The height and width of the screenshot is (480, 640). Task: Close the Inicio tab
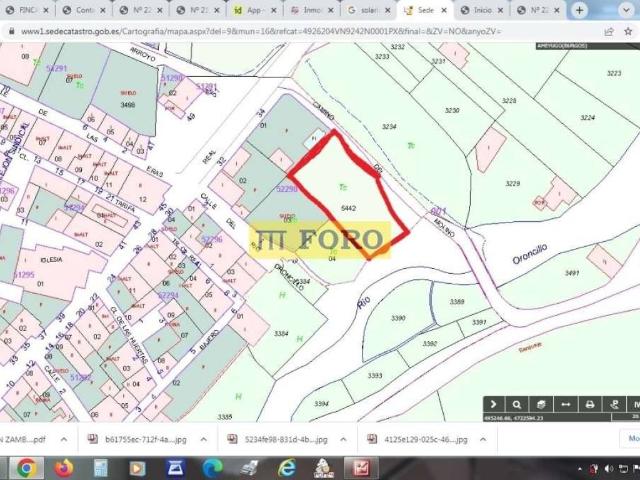[x=500, y=11]
